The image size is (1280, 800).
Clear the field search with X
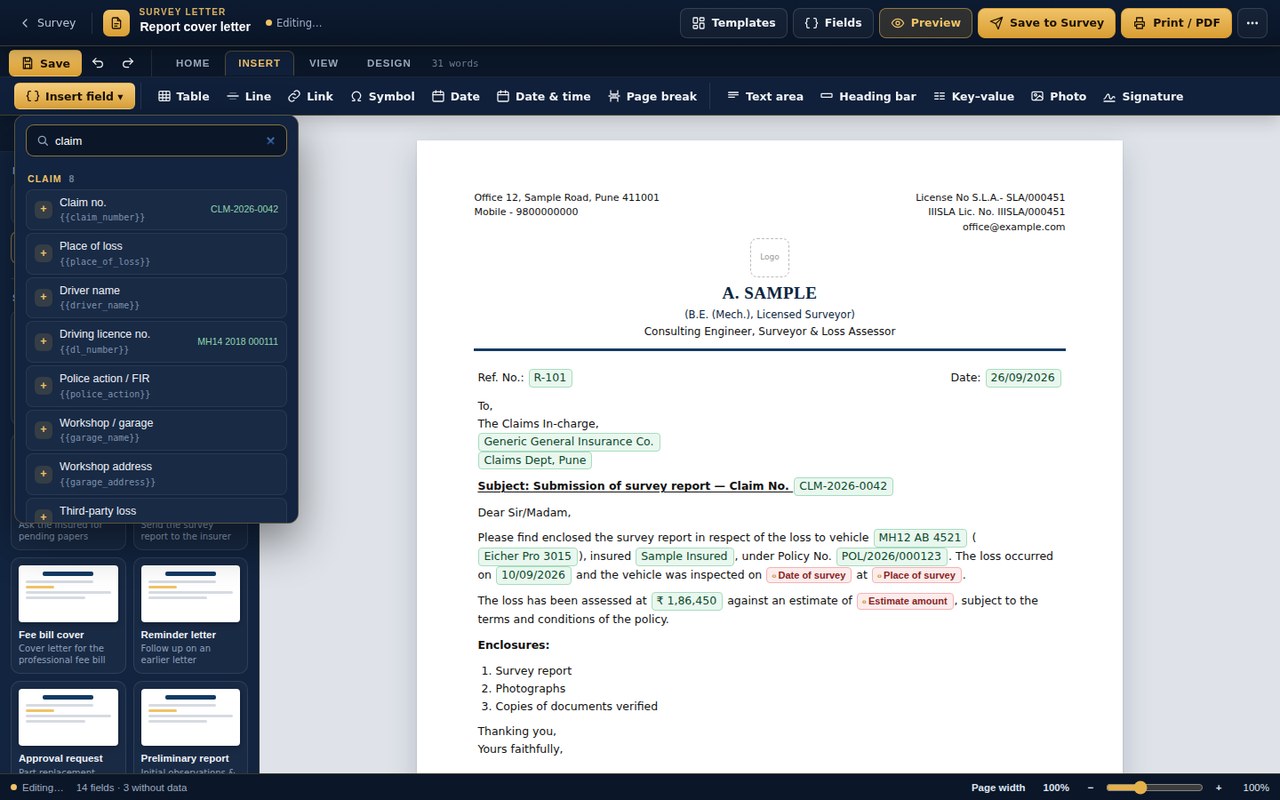270,141
